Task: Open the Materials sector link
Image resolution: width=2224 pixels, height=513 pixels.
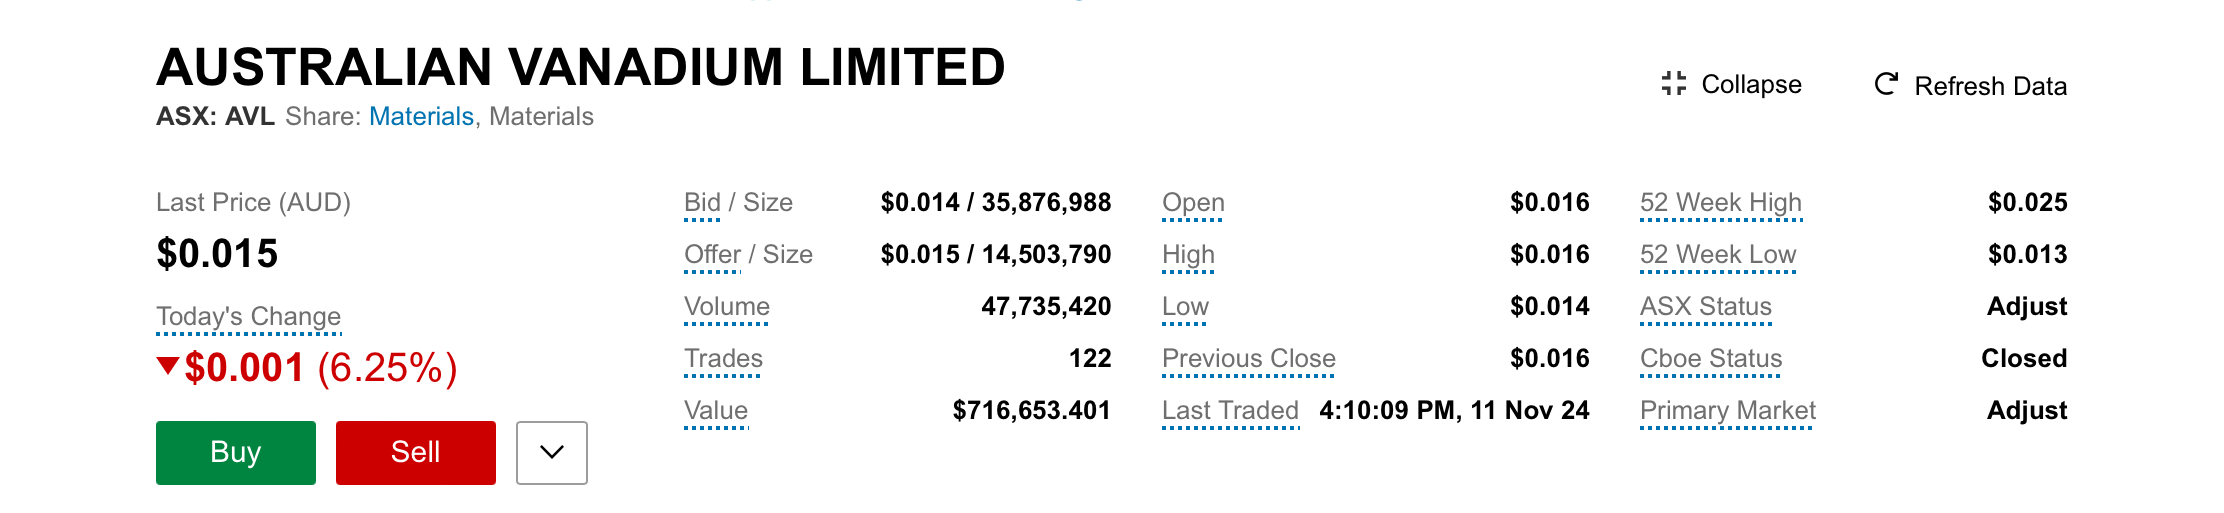Action: pyautogui.click(x=421, y=117)
